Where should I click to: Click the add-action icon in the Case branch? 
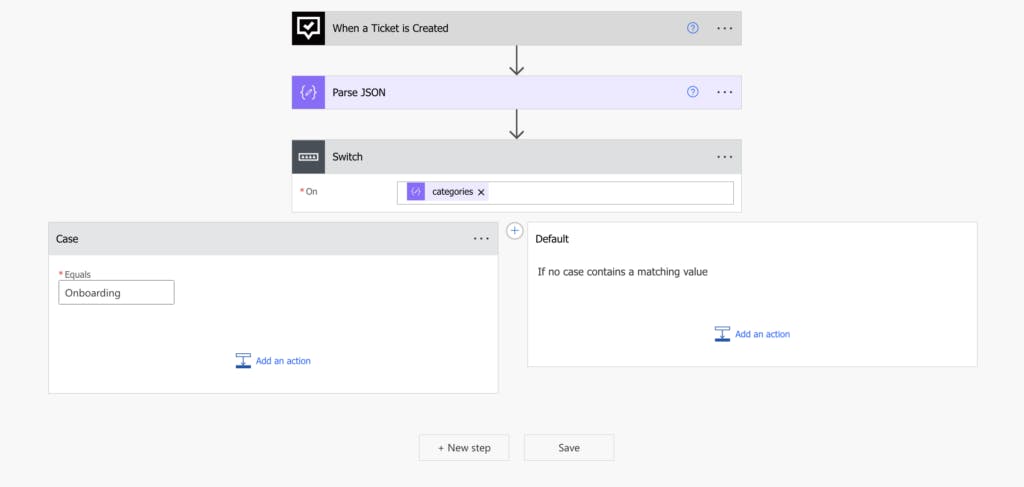pyautogui.click(x=242, y=361)
